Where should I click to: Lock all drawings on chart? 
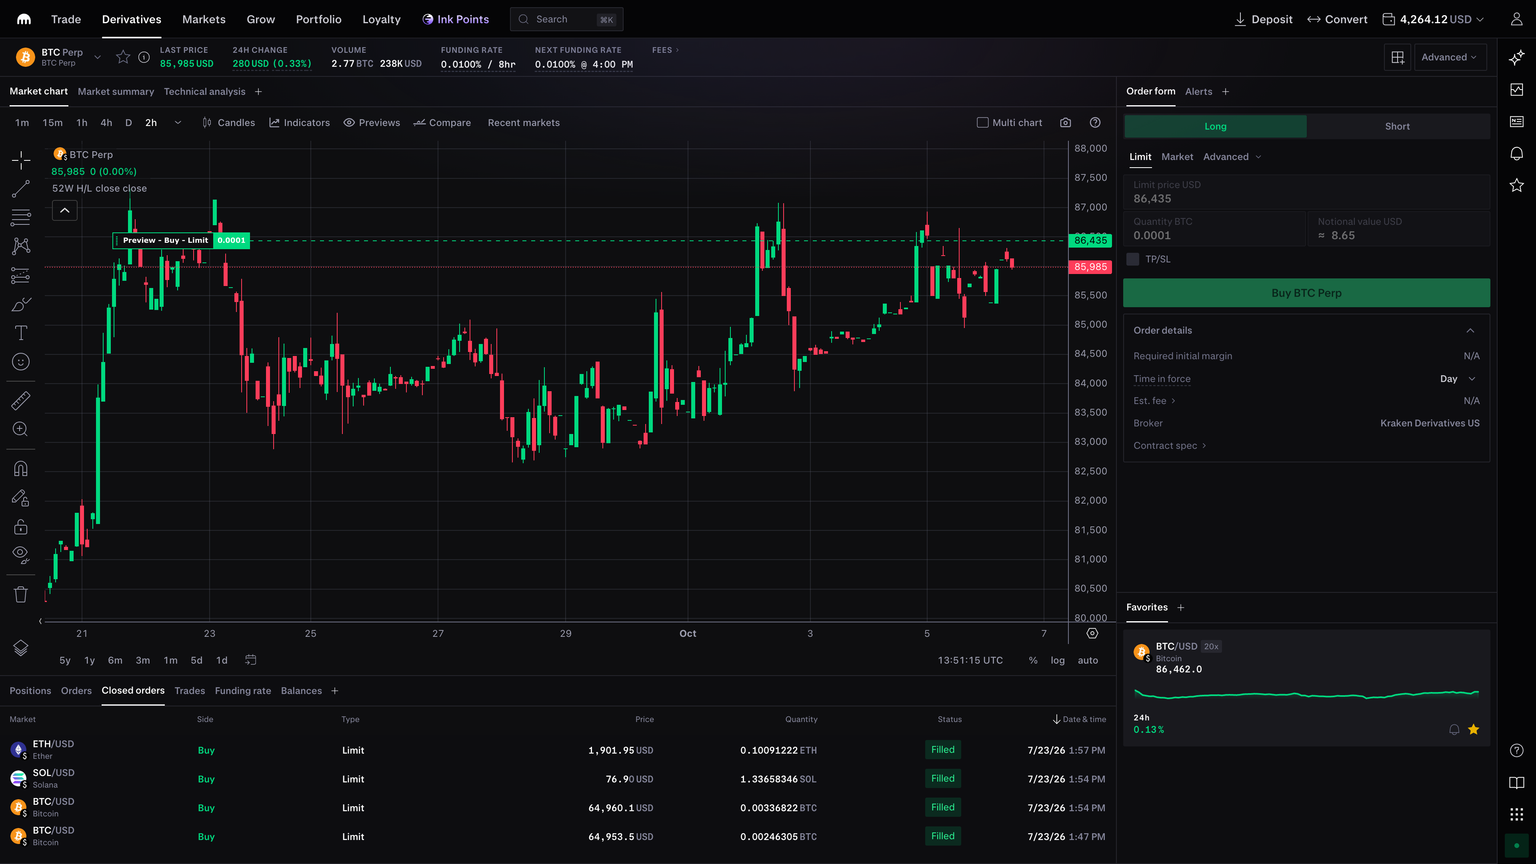20,527
